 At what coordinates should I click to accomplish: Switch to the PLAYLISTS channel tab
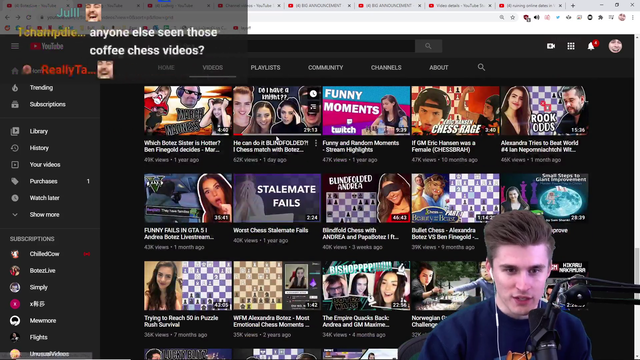pos(265,67)
